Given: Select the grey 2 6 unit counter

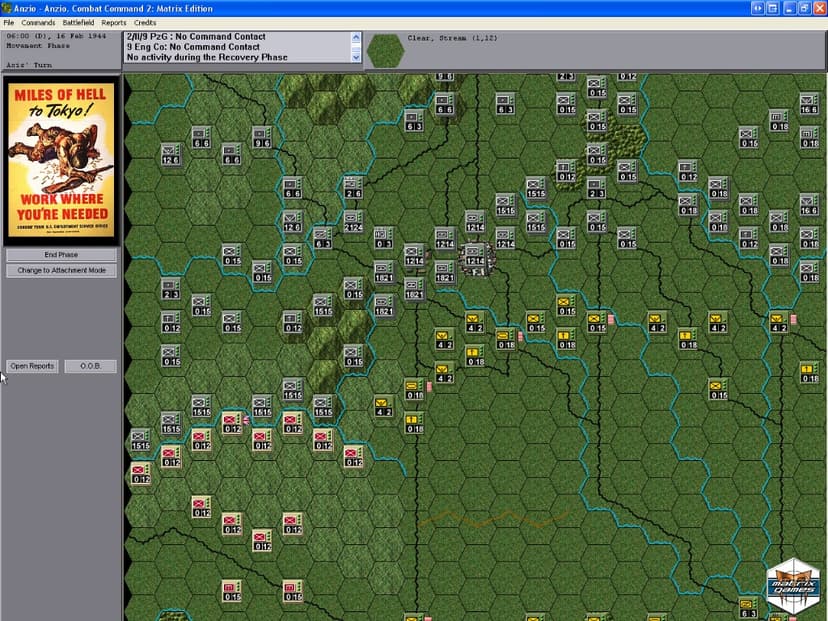Looking at the screenshot, I should point(353,187).
